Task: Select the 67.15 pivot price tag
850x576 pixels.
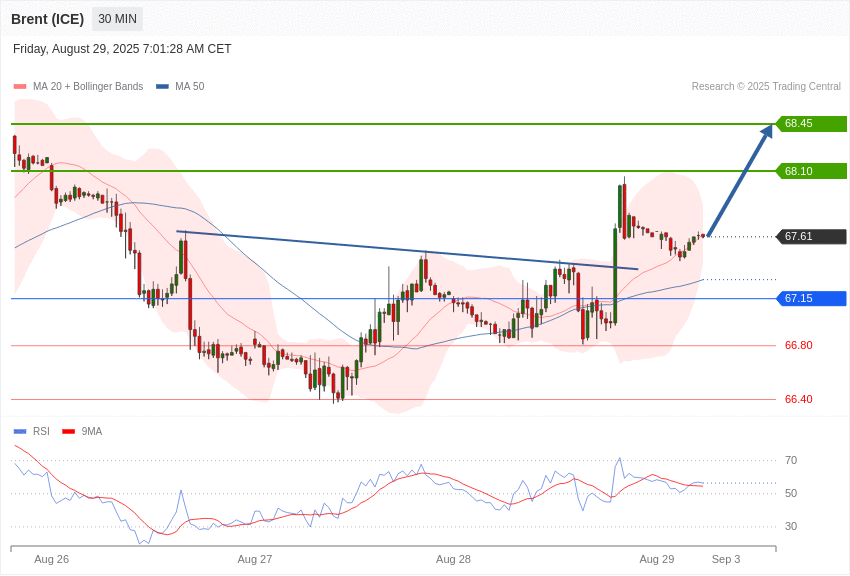Action: point(811,299)
